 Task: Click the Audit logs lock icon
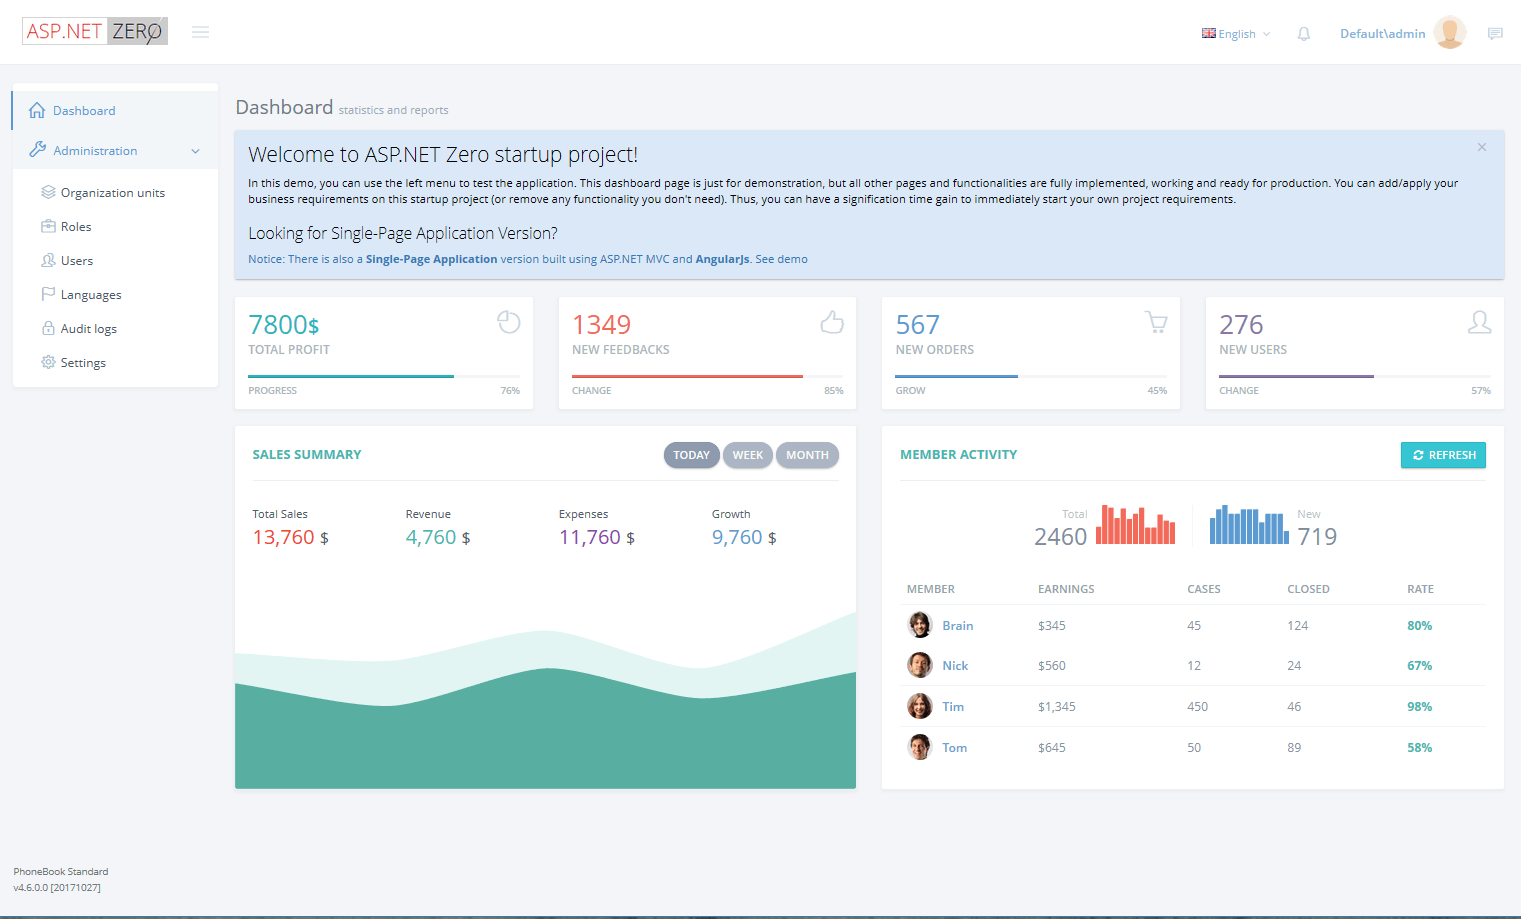pos(48,328)
